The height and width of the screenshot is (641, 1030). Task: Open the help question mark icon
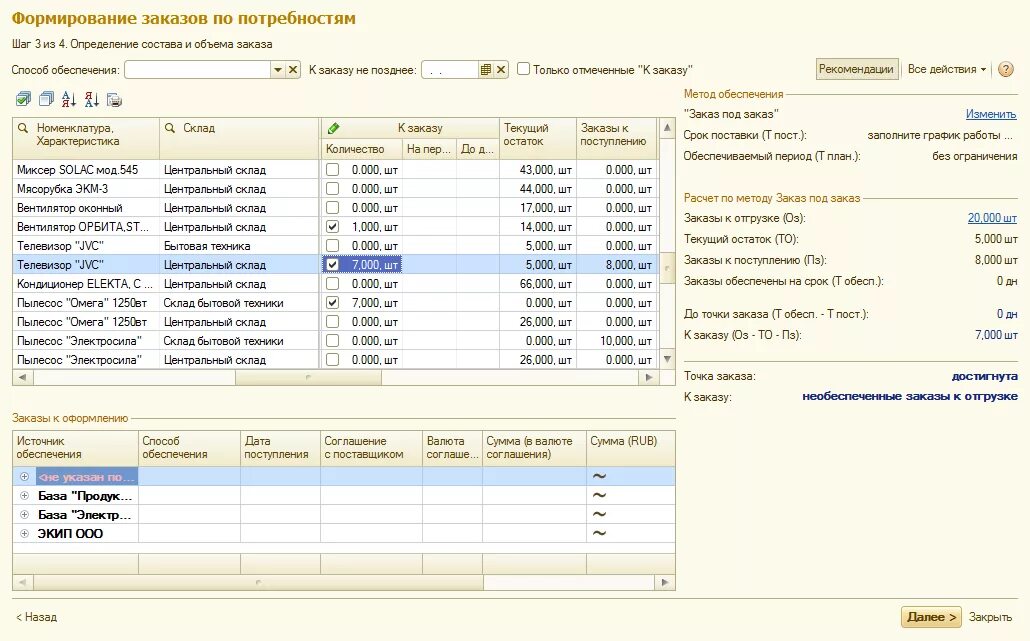(1006, 69)
